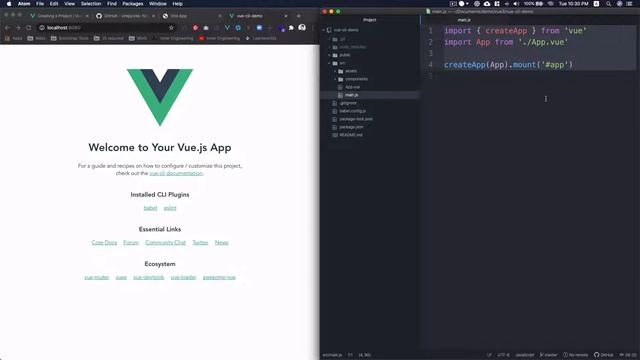
Task: Open package-lock.json in the project tree
Action: point(356,119)
